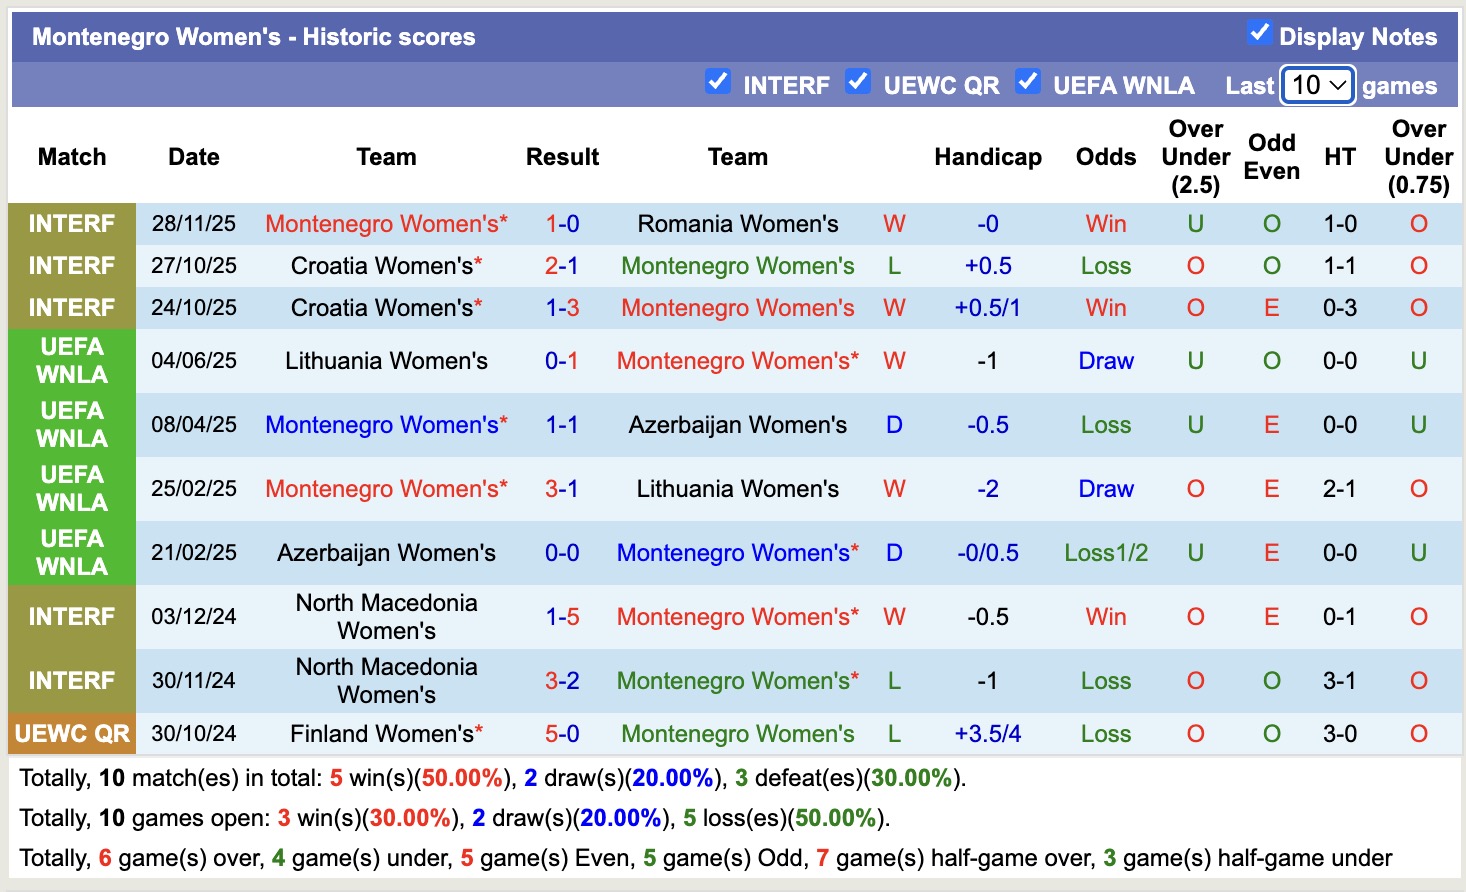The width and height of the screenshot is (1466, 892).
Task: Select North Macedonia Women's from 03/12/24
Action: [386, 616]
